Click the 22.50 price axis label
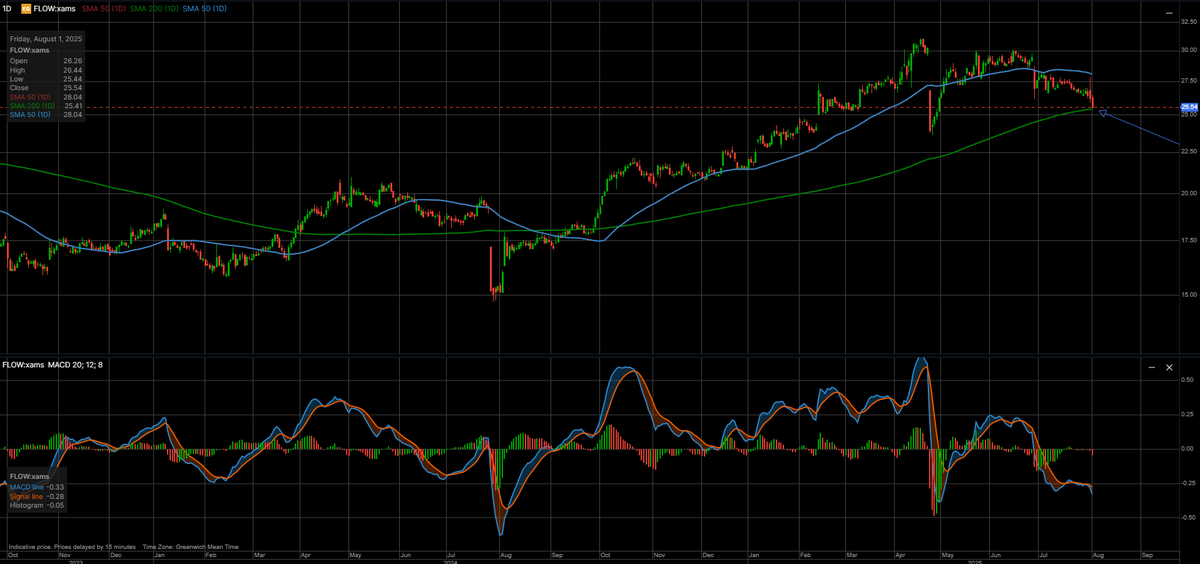The image size is (1200, 564). pos(1189,151)
